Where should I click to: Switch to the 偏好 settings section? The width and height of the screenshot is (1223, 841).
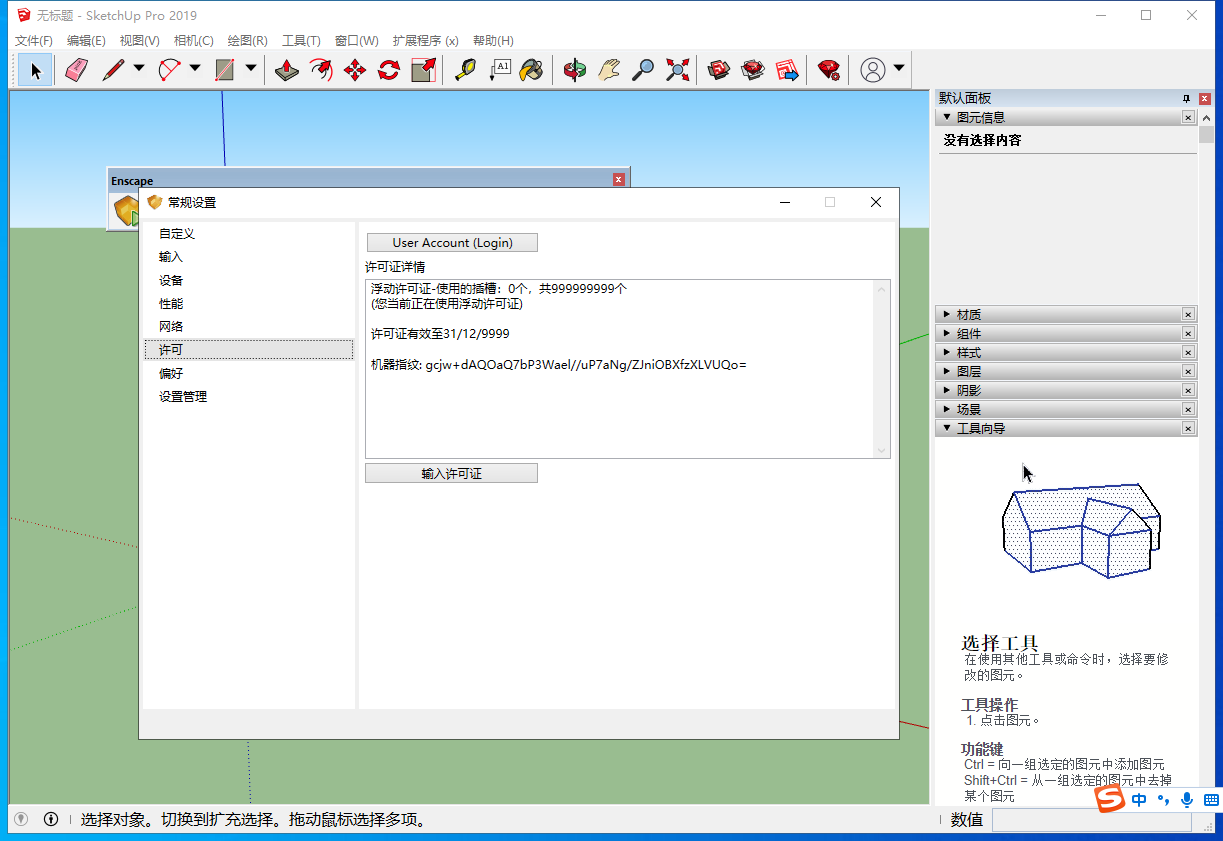coord(169,372)
